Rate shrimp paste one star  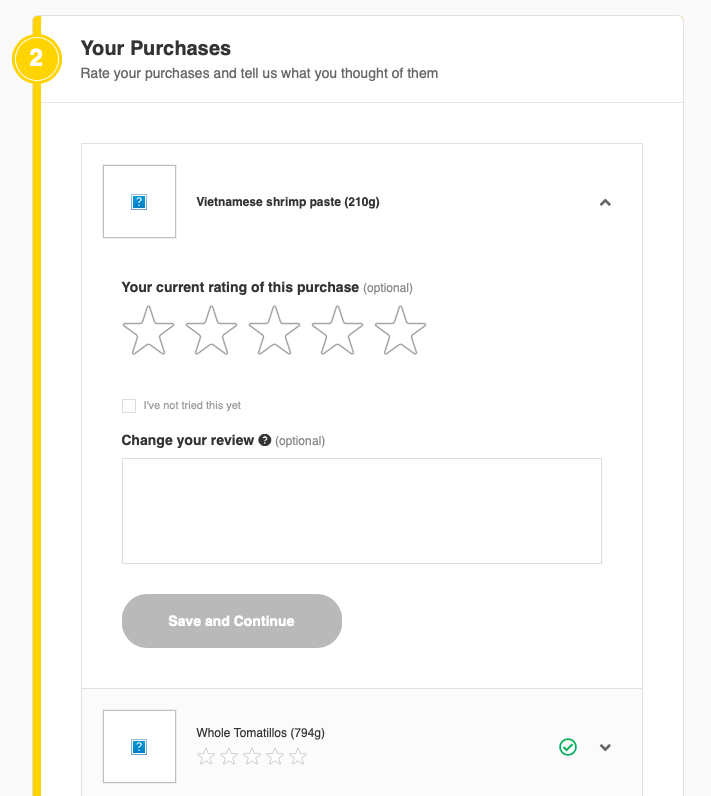point(148,330)
